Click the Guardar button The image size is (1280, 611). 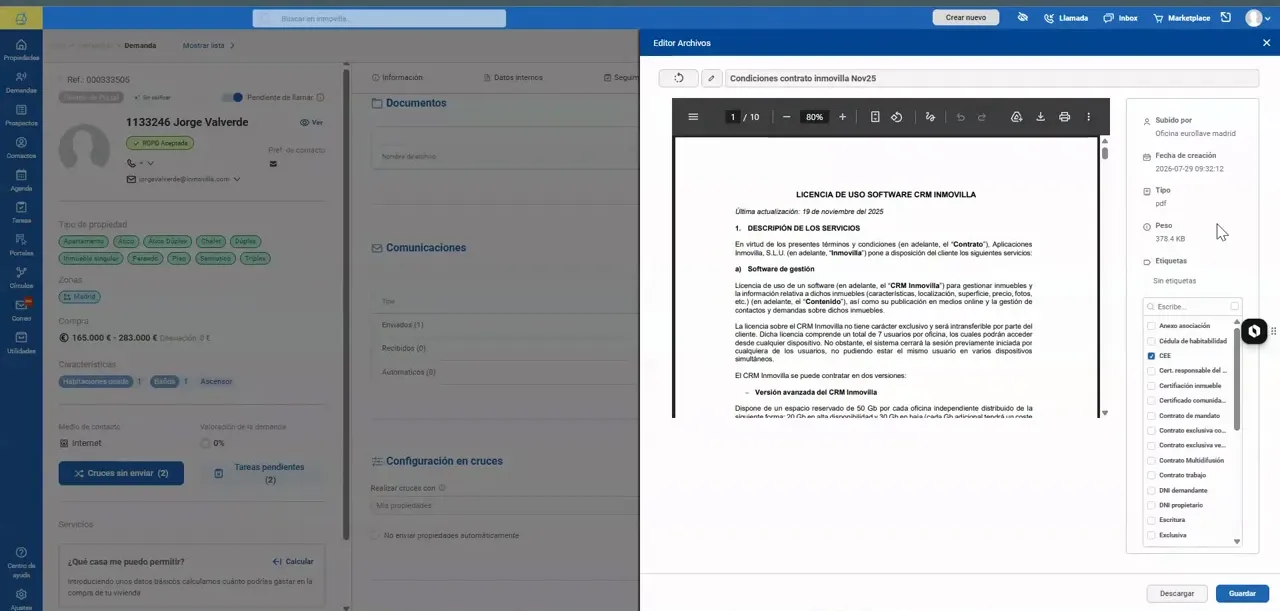click(1242, 594)
